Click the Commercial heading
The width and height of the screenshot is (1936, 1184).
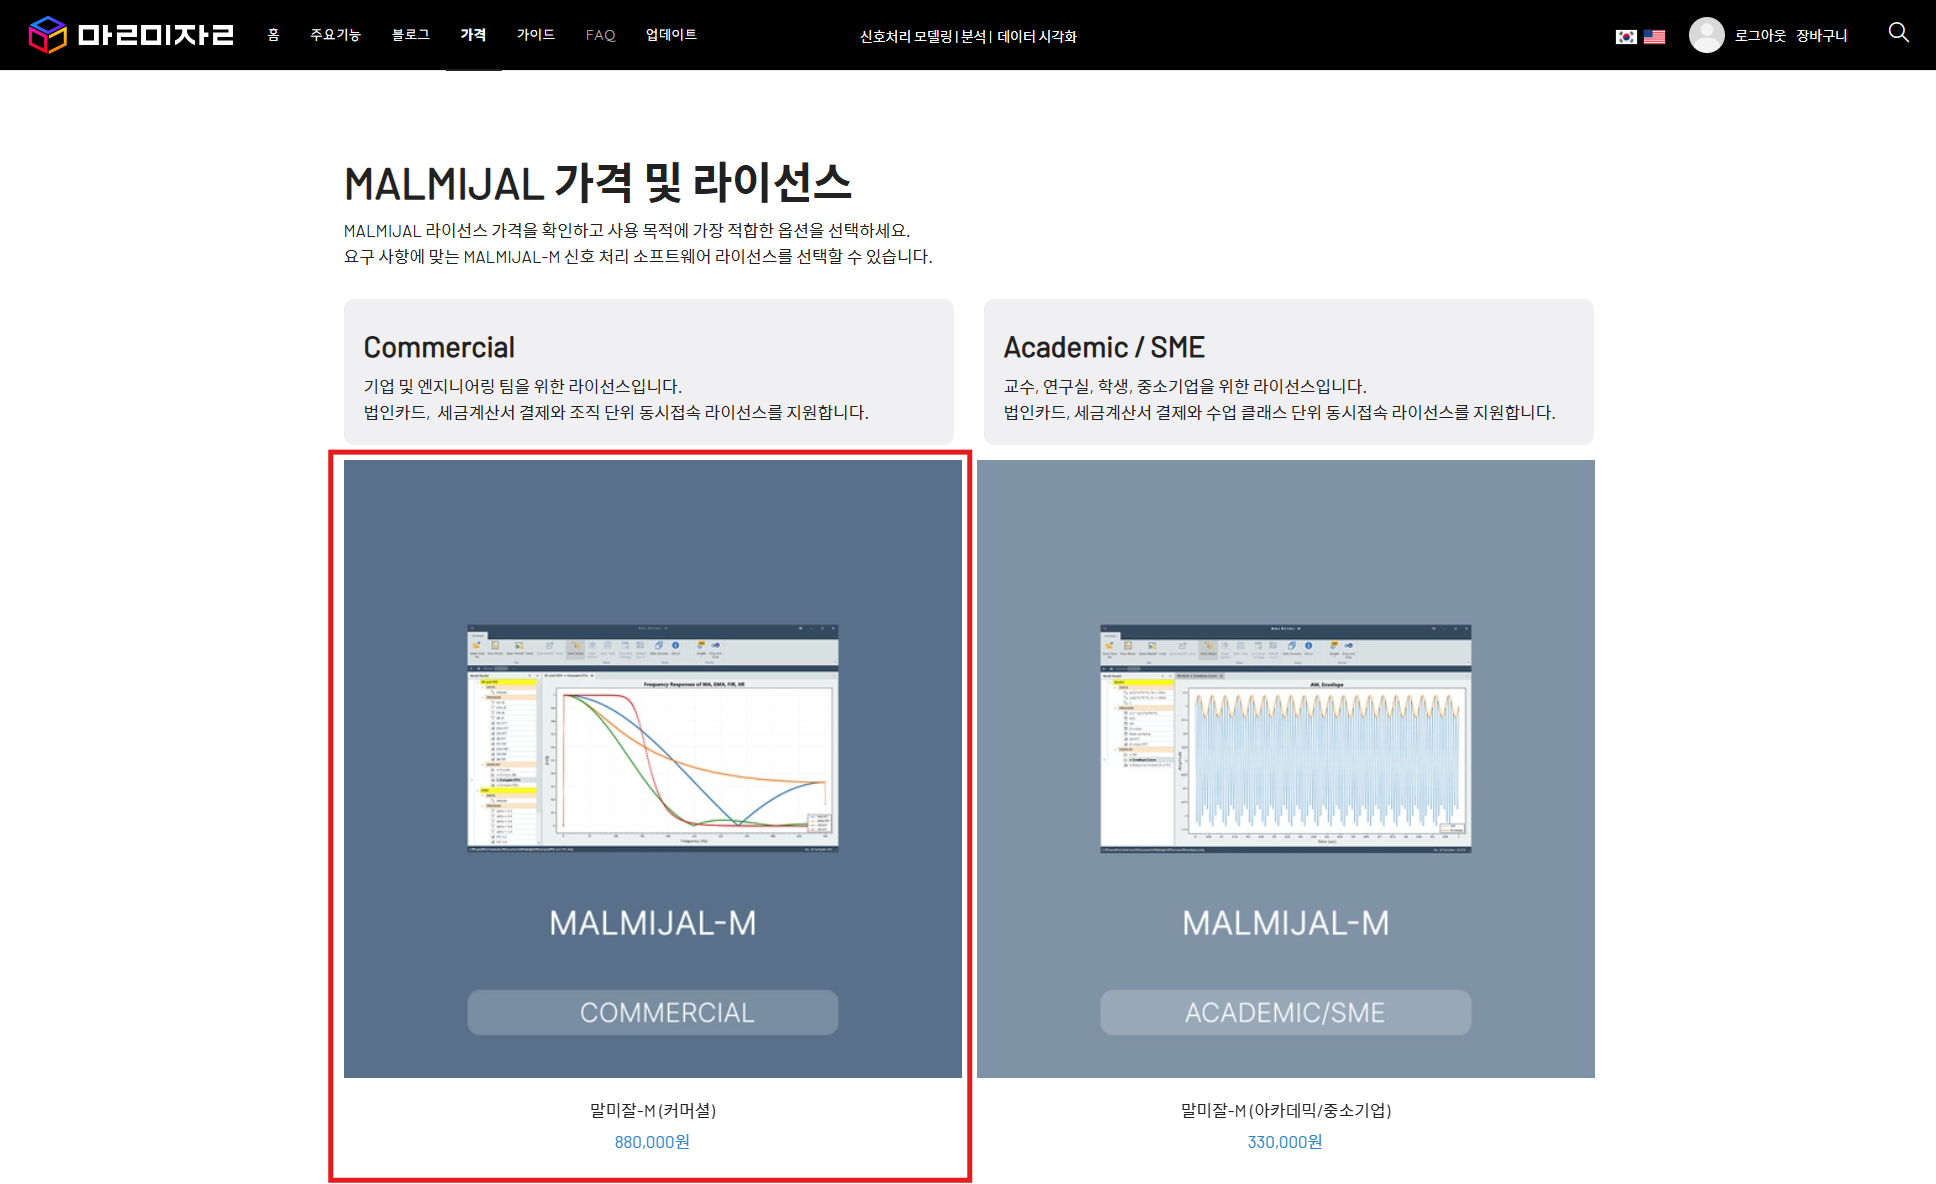pos(439,347)
